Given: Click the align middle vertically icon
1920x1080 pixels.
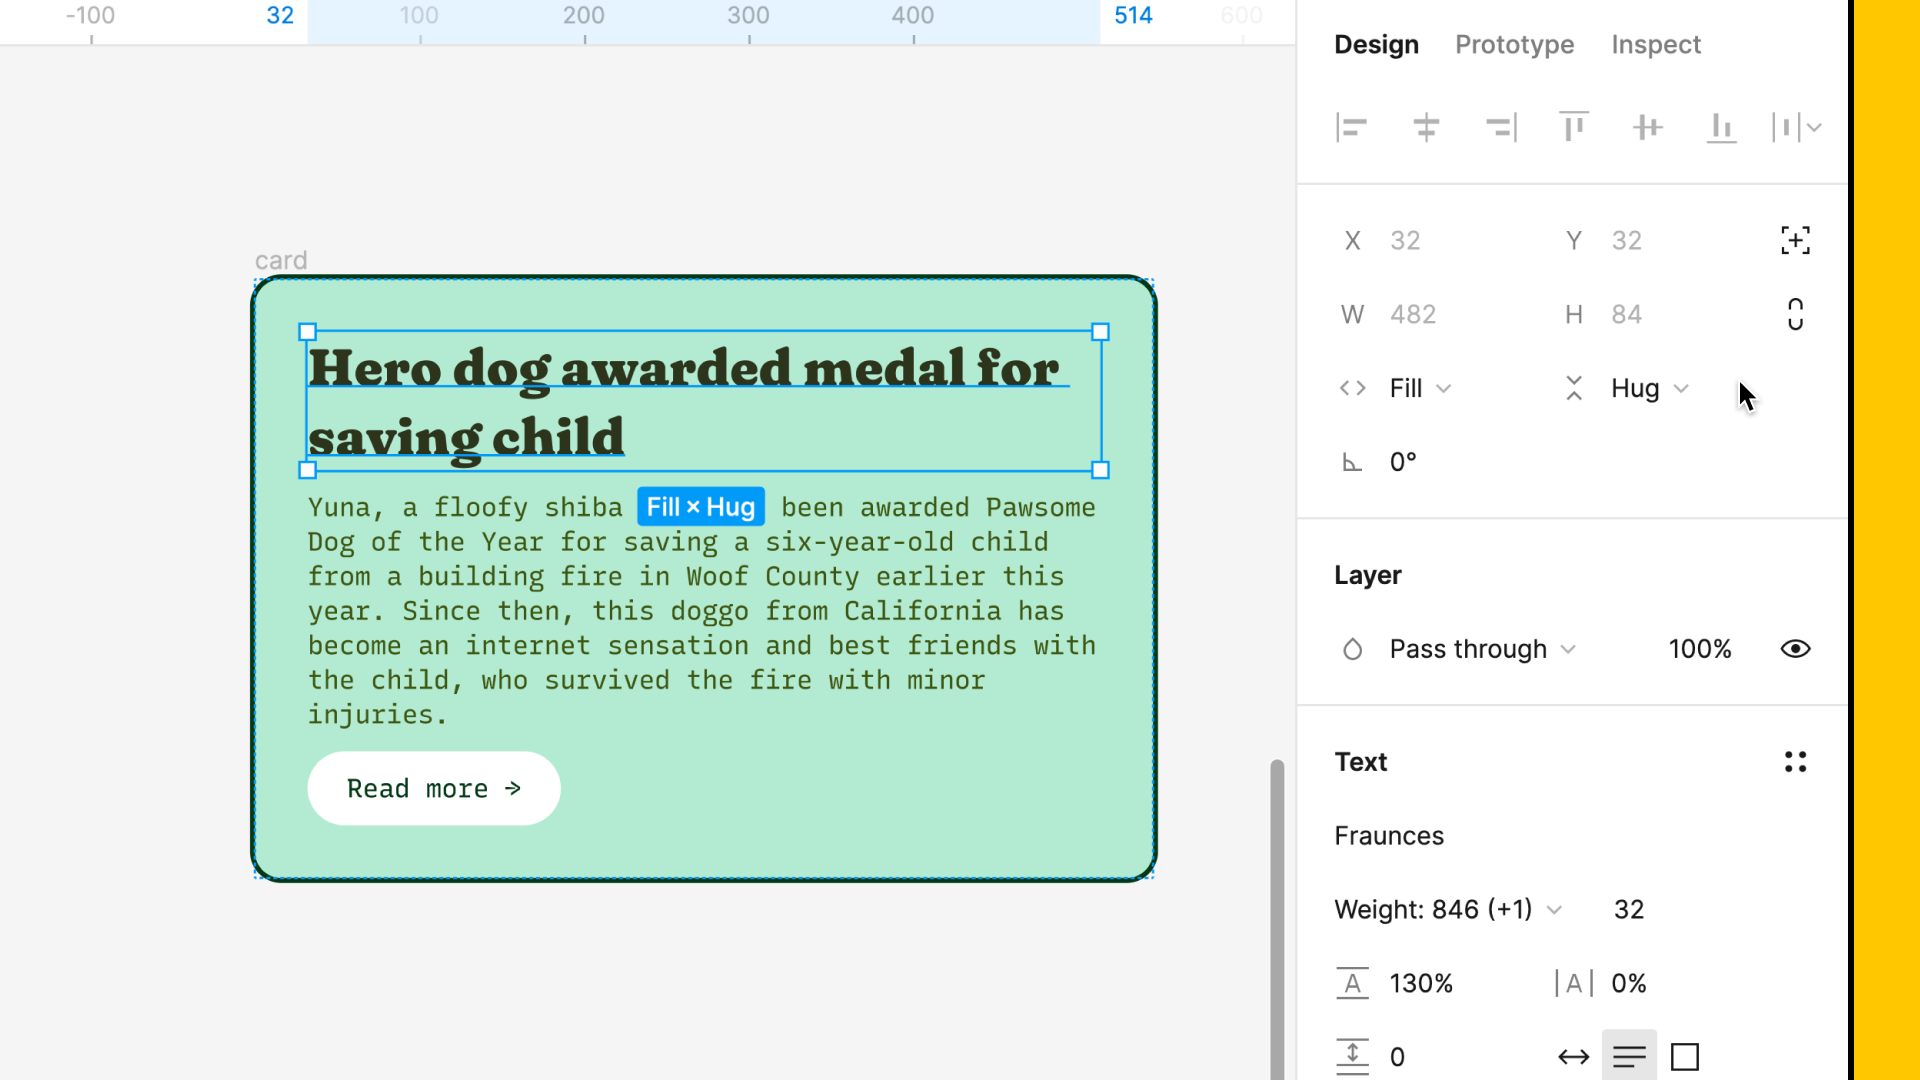Looking at the screenshot, I should click(1647, 128).
